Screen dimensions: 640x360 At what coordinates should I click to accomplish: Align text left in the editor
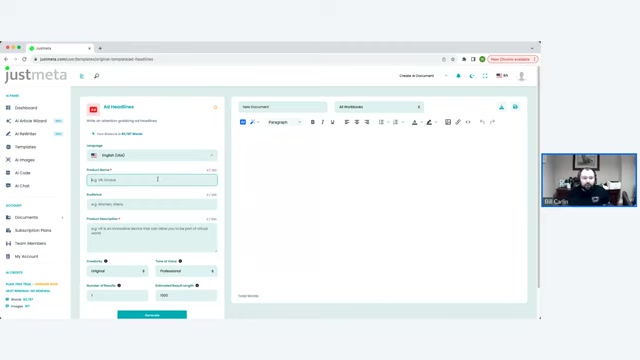pyautogui.click(x=347, y=122)
